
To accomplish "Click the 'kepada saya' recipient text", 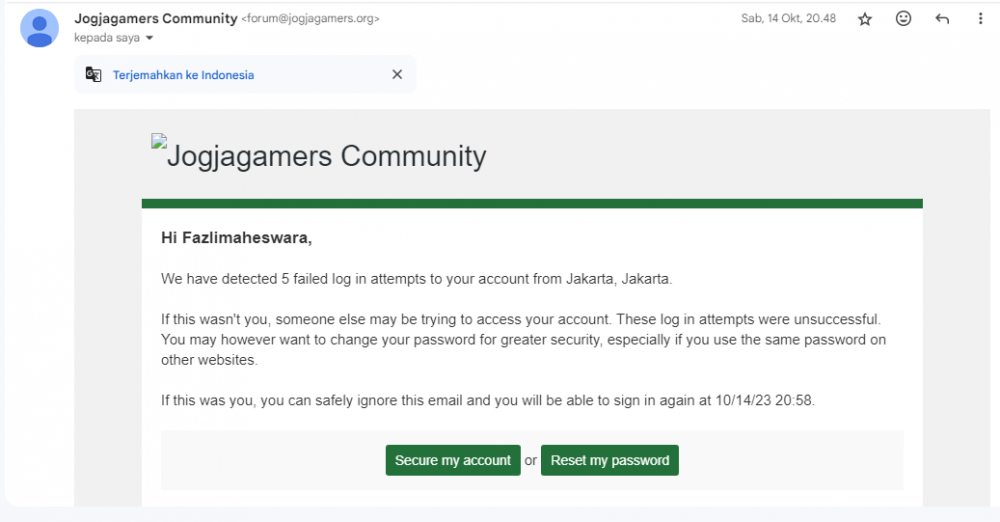I will pos(107,38).
